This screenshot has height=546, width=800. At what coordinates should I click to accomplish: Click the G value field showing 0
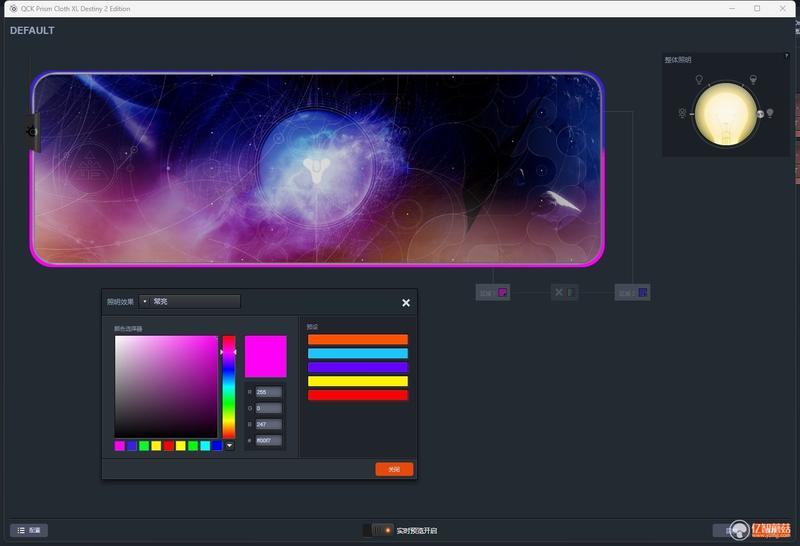tap(268, 408)
